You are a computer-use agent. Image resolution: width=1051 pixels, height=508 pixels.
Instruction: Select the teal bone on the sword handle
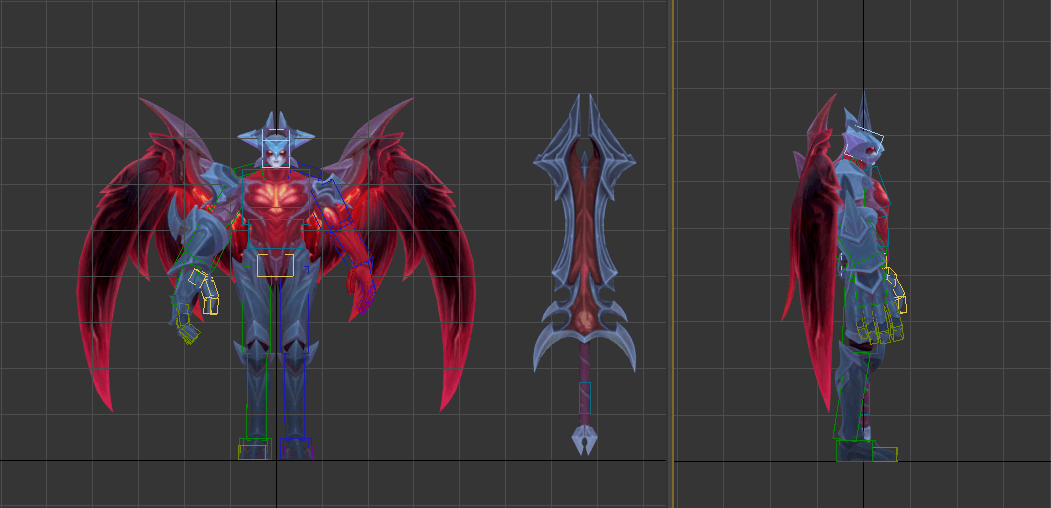click(584, 398)
